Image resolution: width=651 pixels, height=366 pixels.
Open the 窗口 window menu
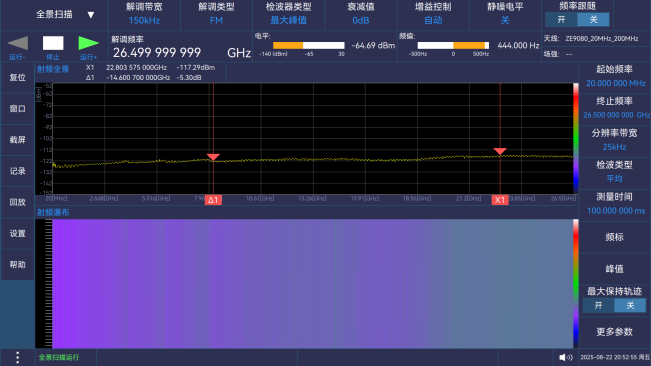coord(17,108)
